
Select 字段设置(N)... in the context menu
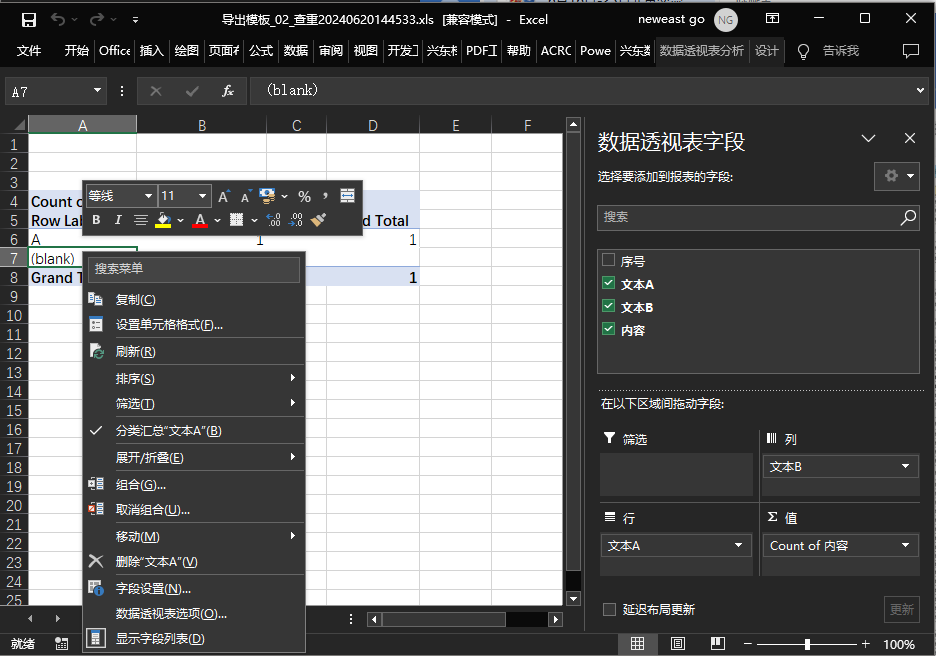click(x=153, y=589)
